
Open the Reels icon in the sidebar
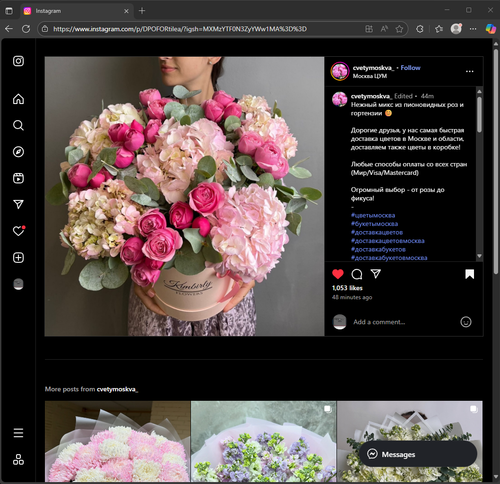coord(18,178)
